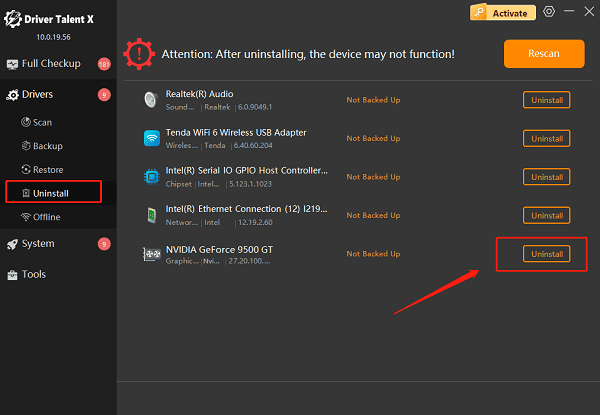The width and height of the screenshot is (600, 415).
Task: Click the Intel Ethernet network icon
Action: [152, 215]
